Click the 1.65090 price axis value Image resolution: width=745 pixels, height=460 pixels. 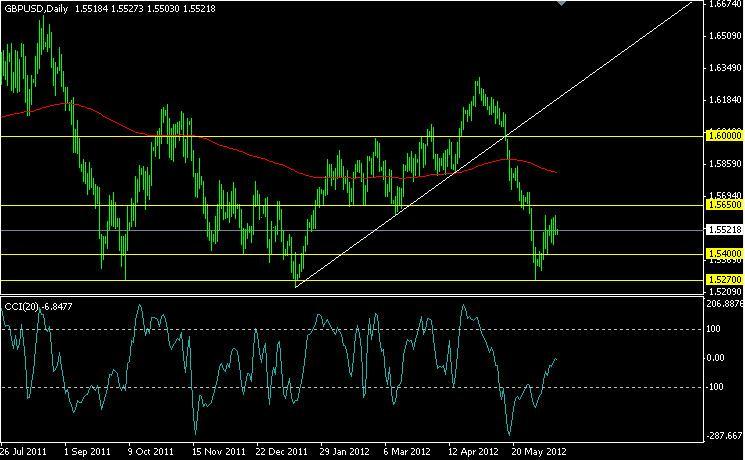tap(725, 36)
